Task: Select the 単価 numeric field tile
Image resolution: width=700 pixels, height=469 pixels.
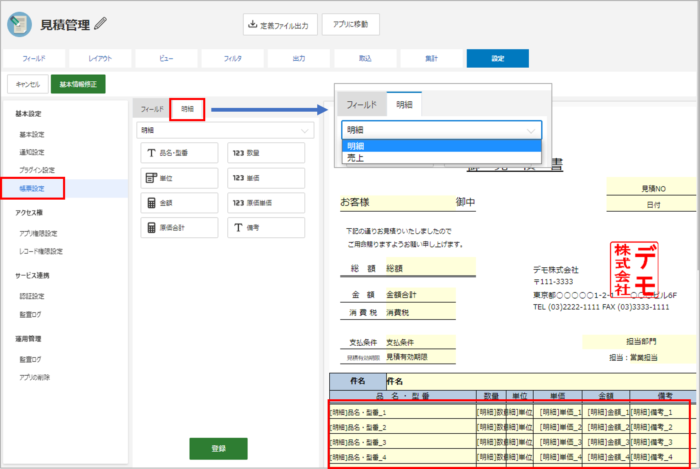Action: pos(266,178)
